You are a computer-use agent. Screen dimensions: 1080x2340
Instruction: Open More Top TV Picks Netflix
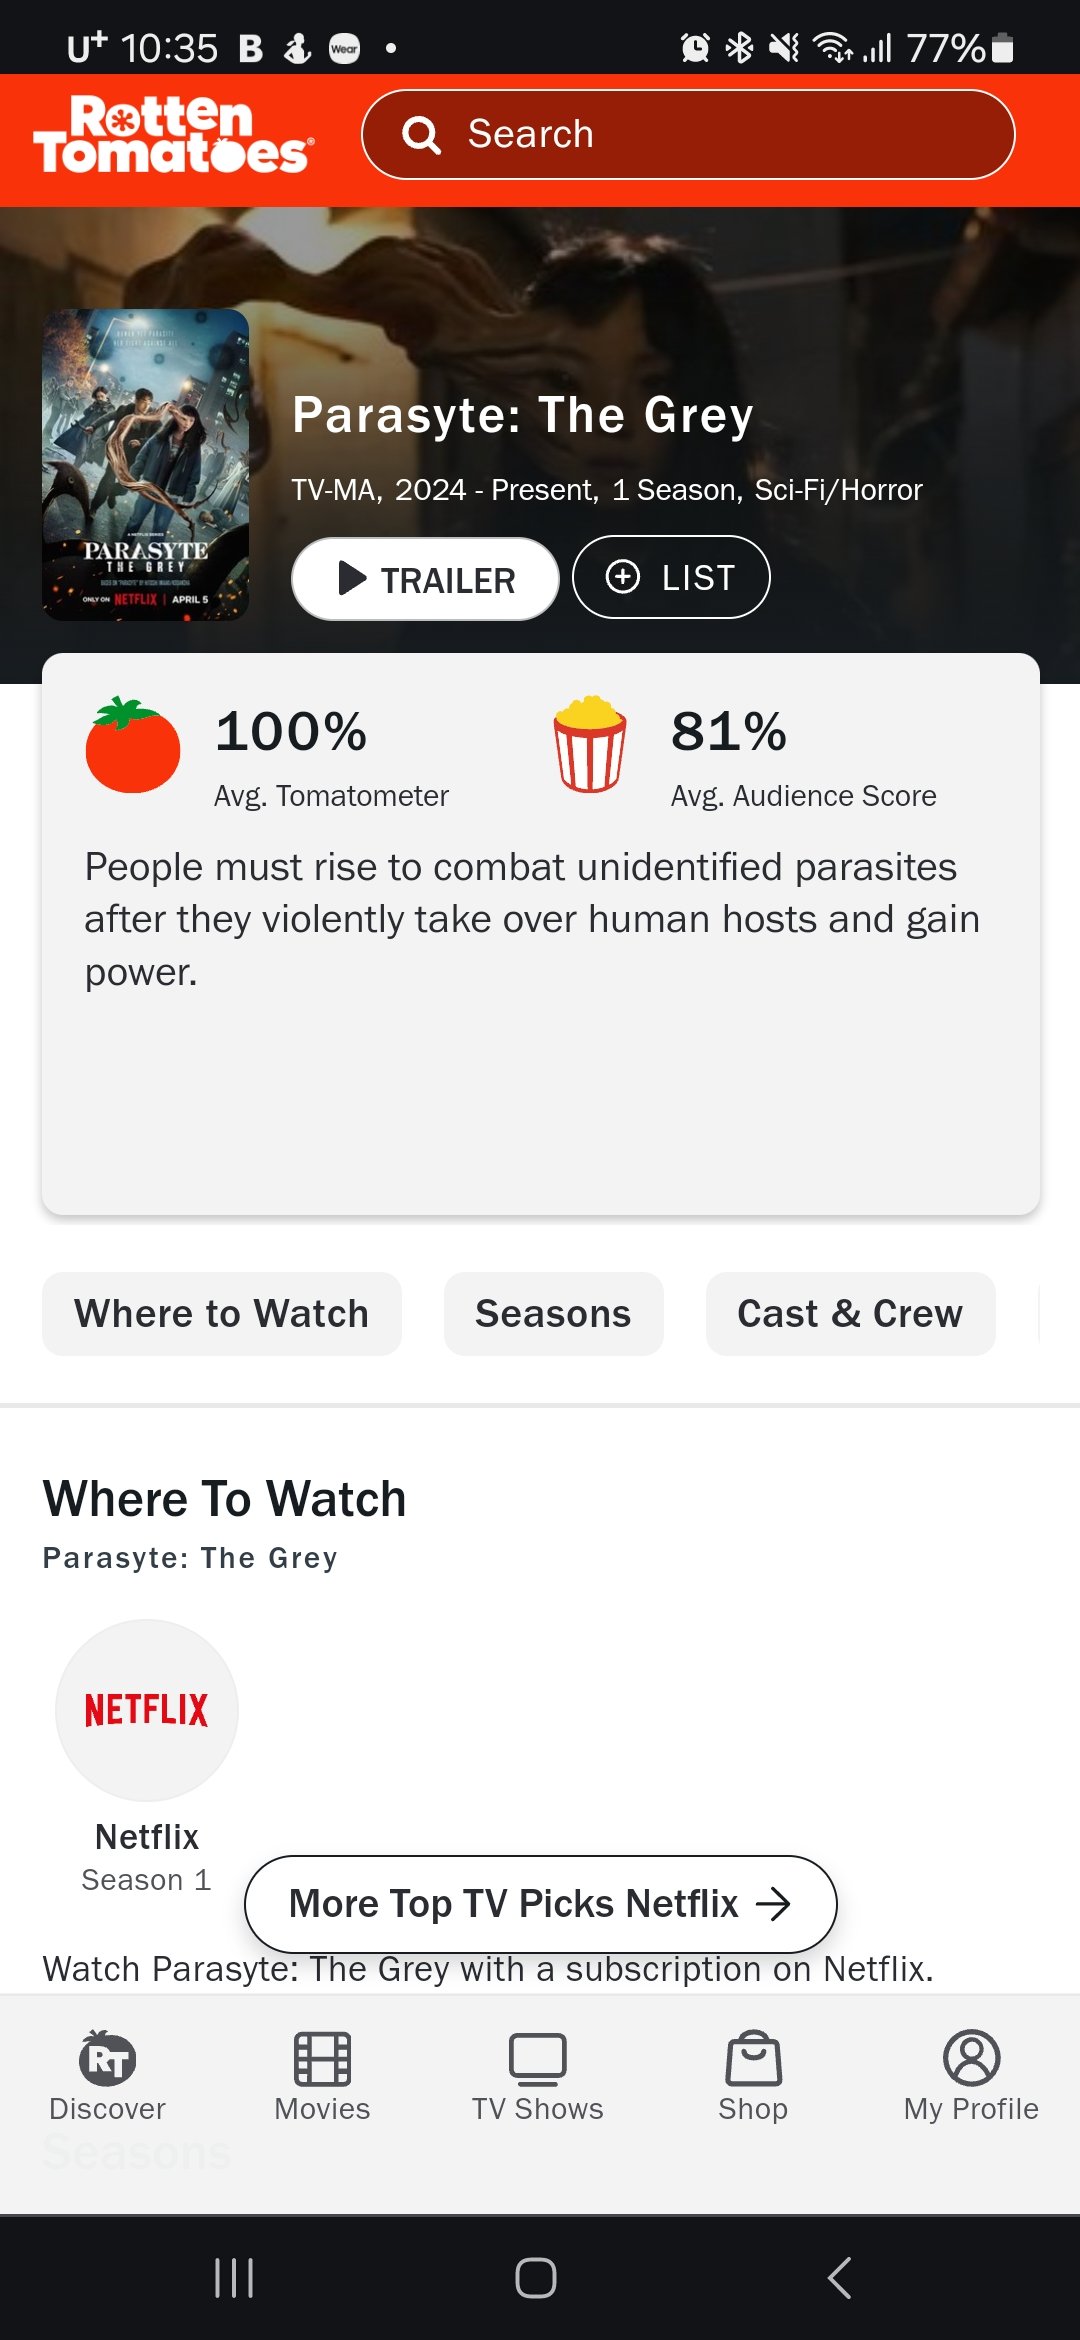pyautogui.click(x=540, y=1904)
